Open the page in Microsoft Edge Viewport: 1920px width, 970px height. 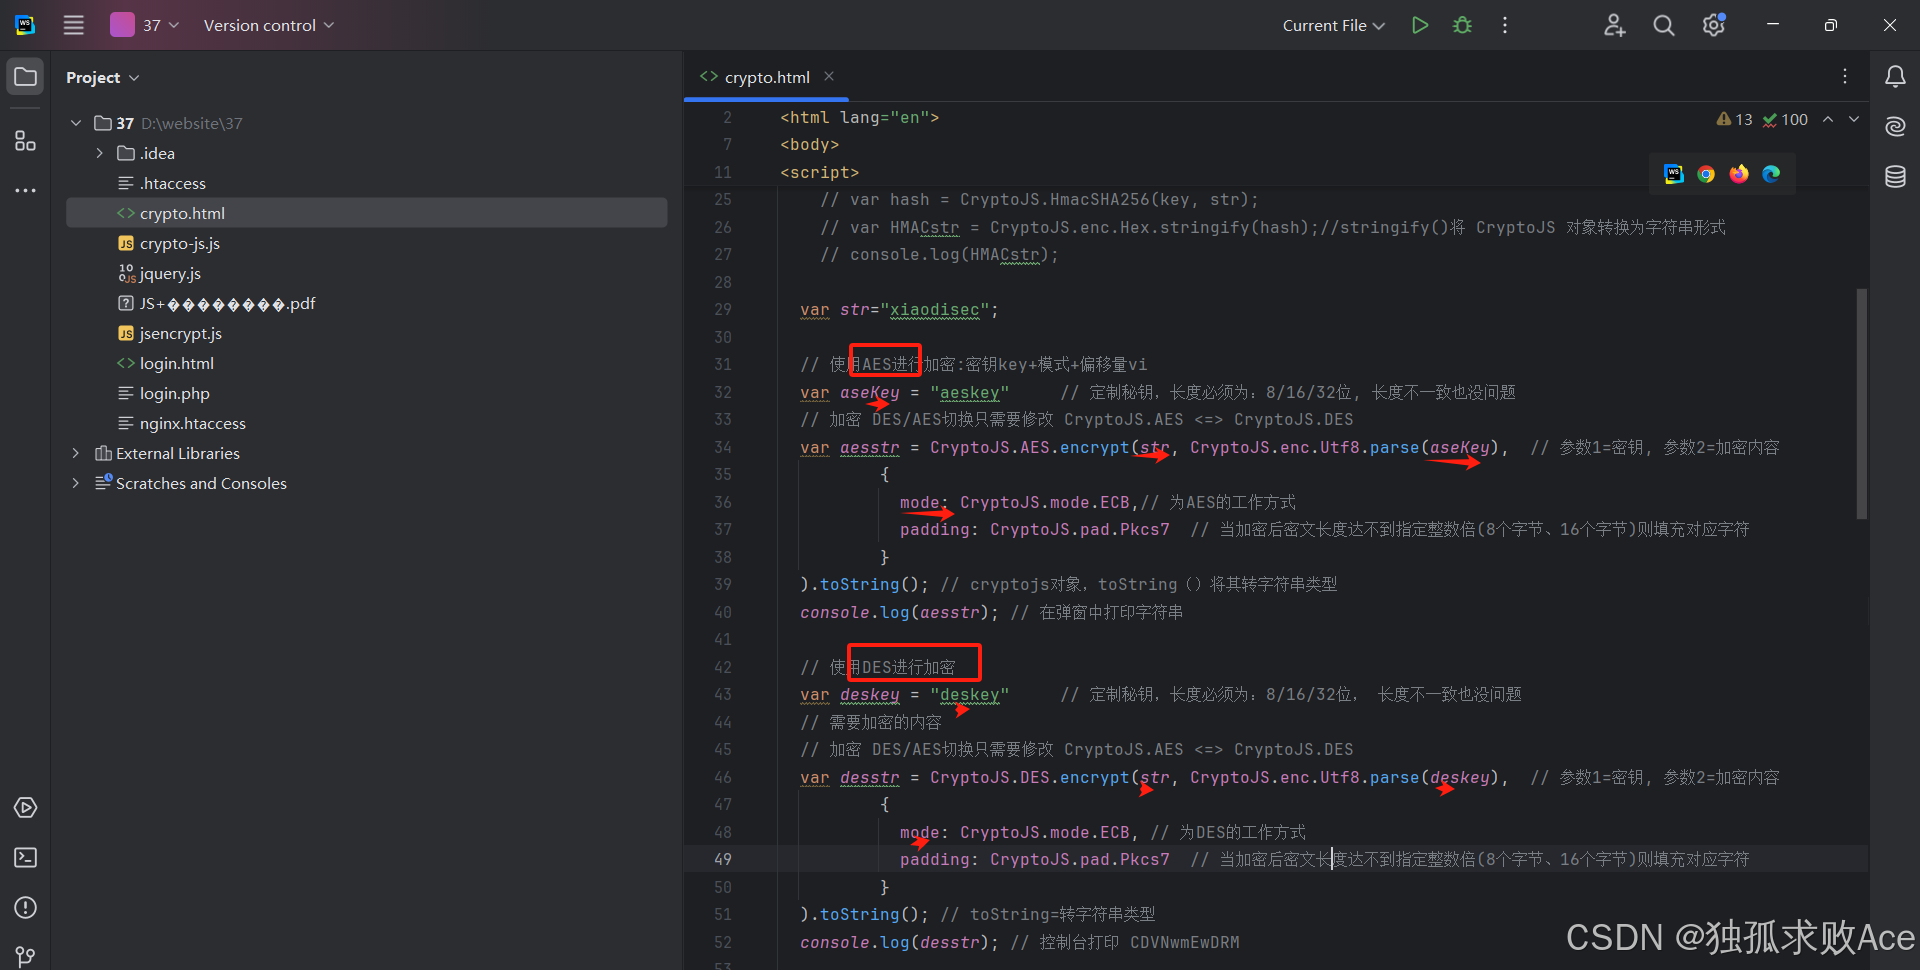tap(1771, 174)
